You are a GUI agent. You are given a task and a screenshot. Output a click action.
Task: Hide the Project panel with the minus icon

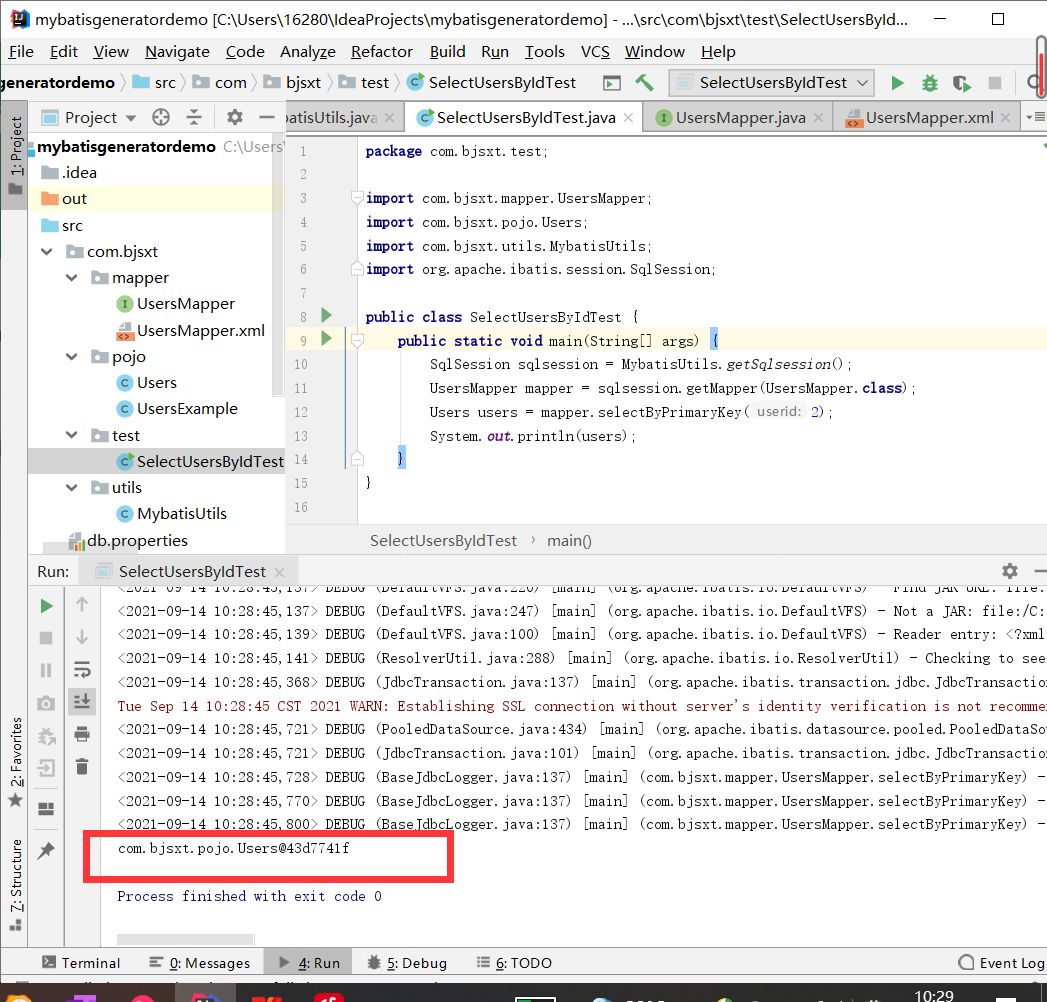pyautogui.click(x=266, y=117)
